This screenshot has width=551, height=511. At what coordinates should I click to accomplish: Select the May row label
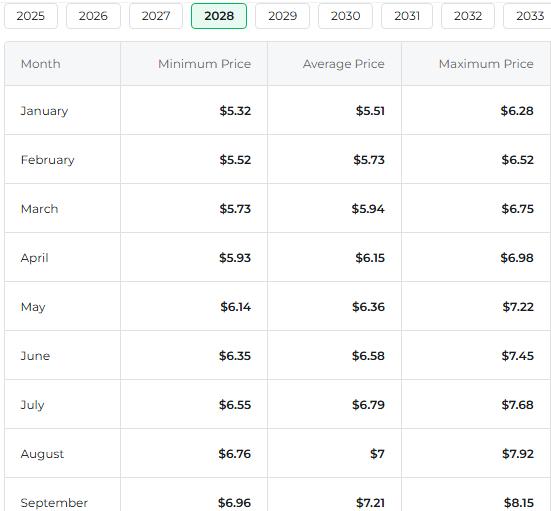33,307
